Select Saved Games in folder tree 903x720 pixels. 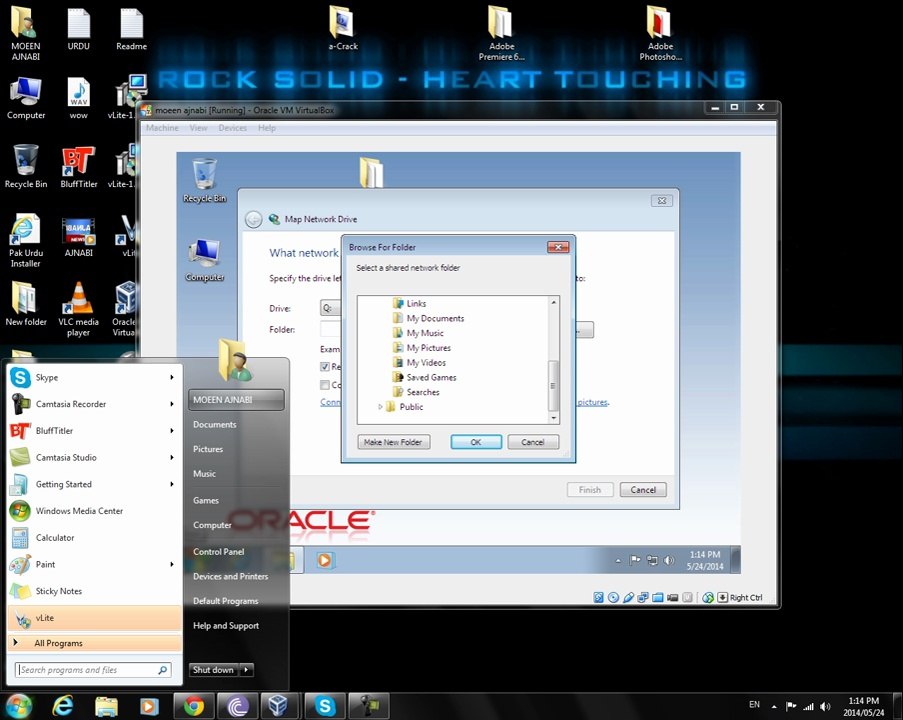pos(431,377)
